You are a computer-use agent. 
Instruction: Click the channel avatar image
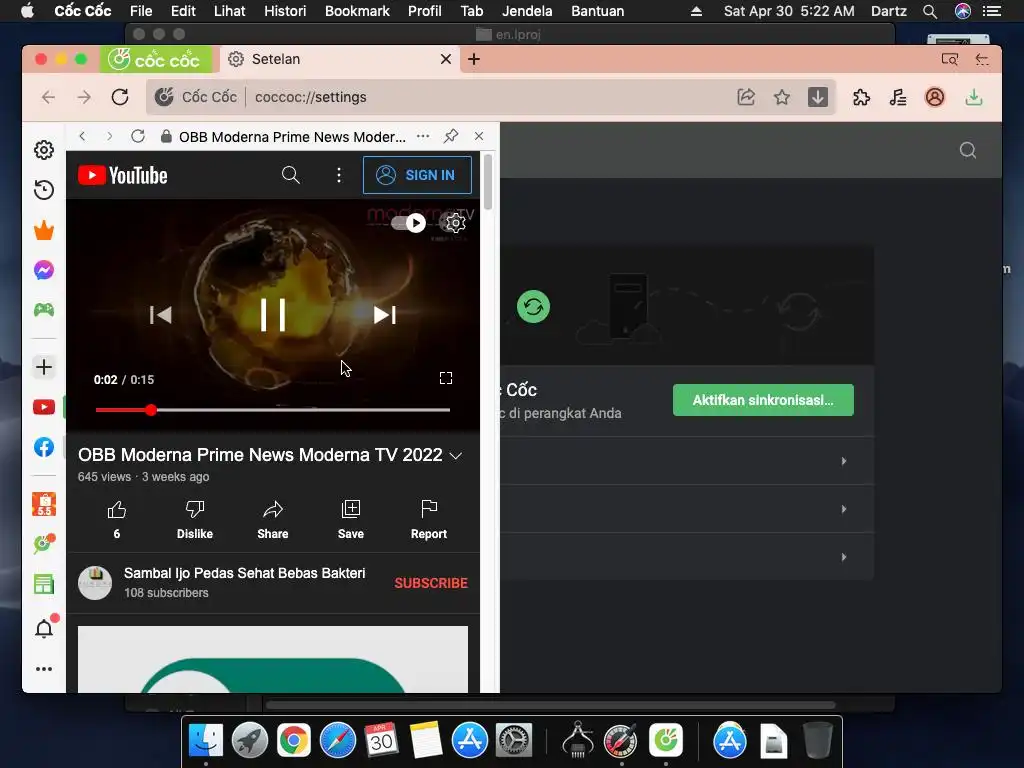point(95,583)
